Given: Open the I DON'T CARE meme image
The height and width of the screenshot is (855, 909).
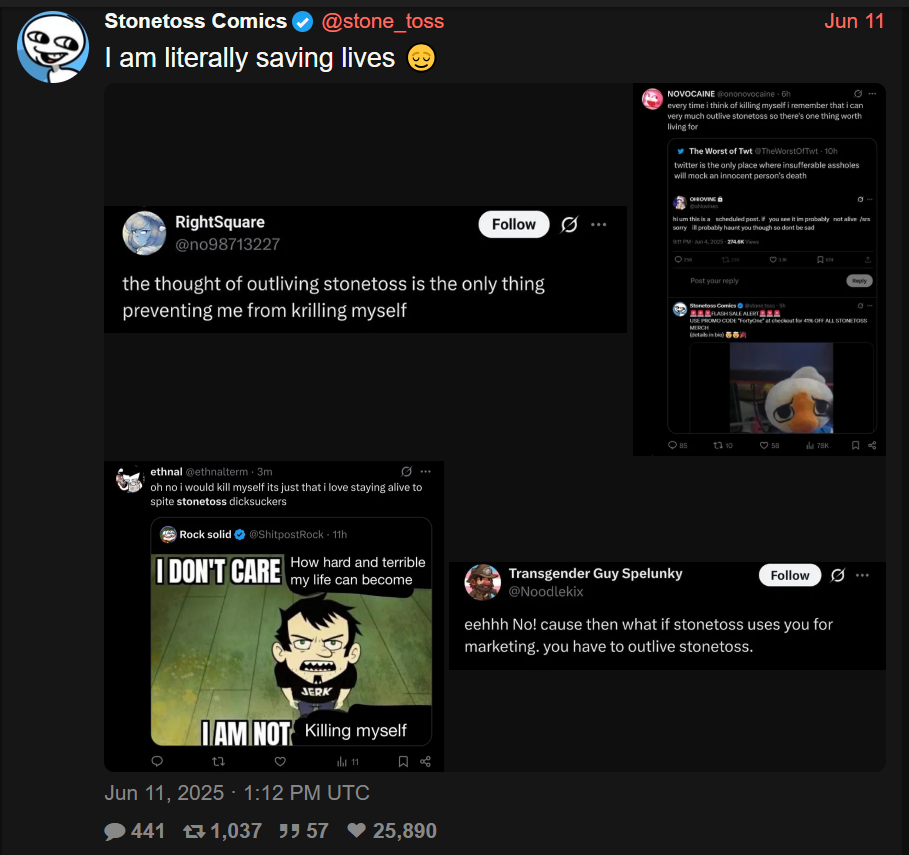Looking at the screenshot, I should 291,649.
